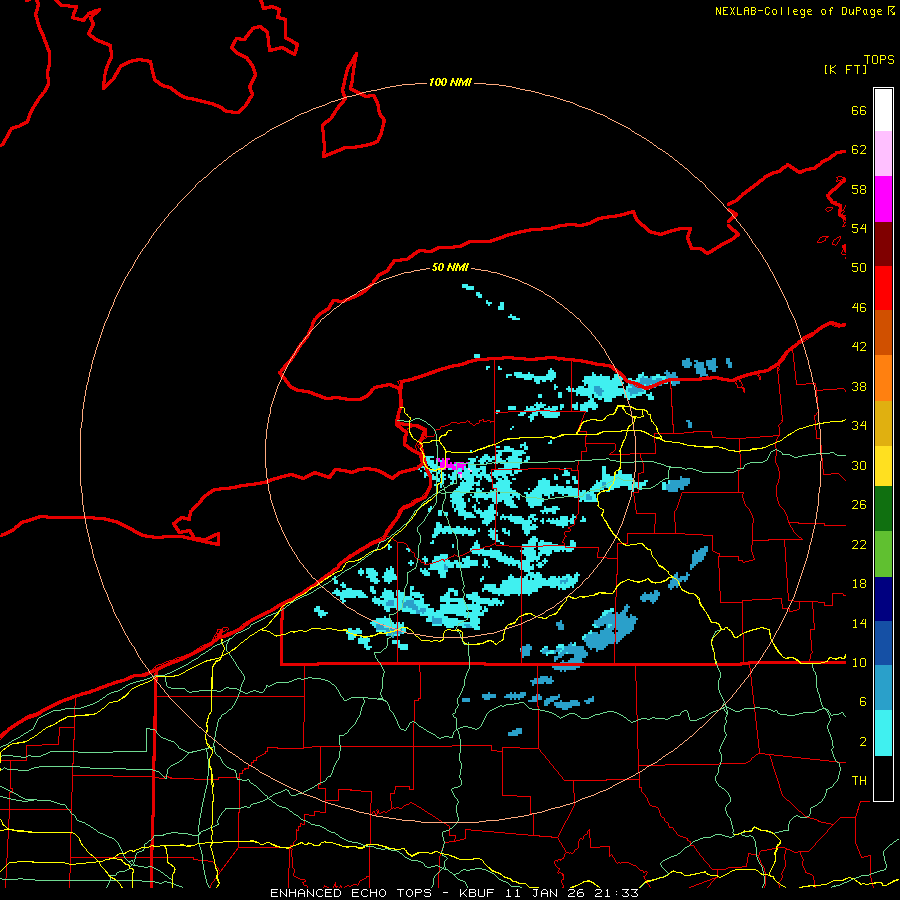
Task: Click the 50 legend scale label
Action: click(x=859, y=267)
